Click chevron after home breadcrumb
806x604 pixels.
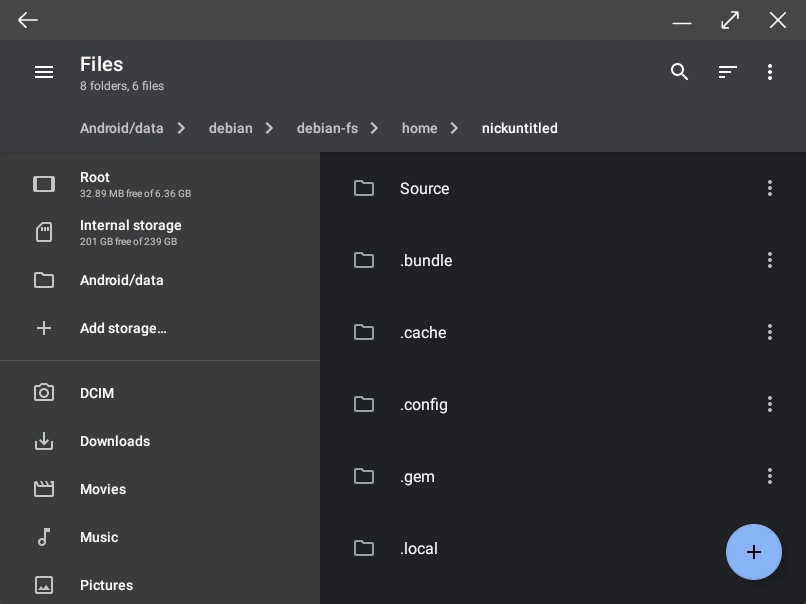coord(454,128)
